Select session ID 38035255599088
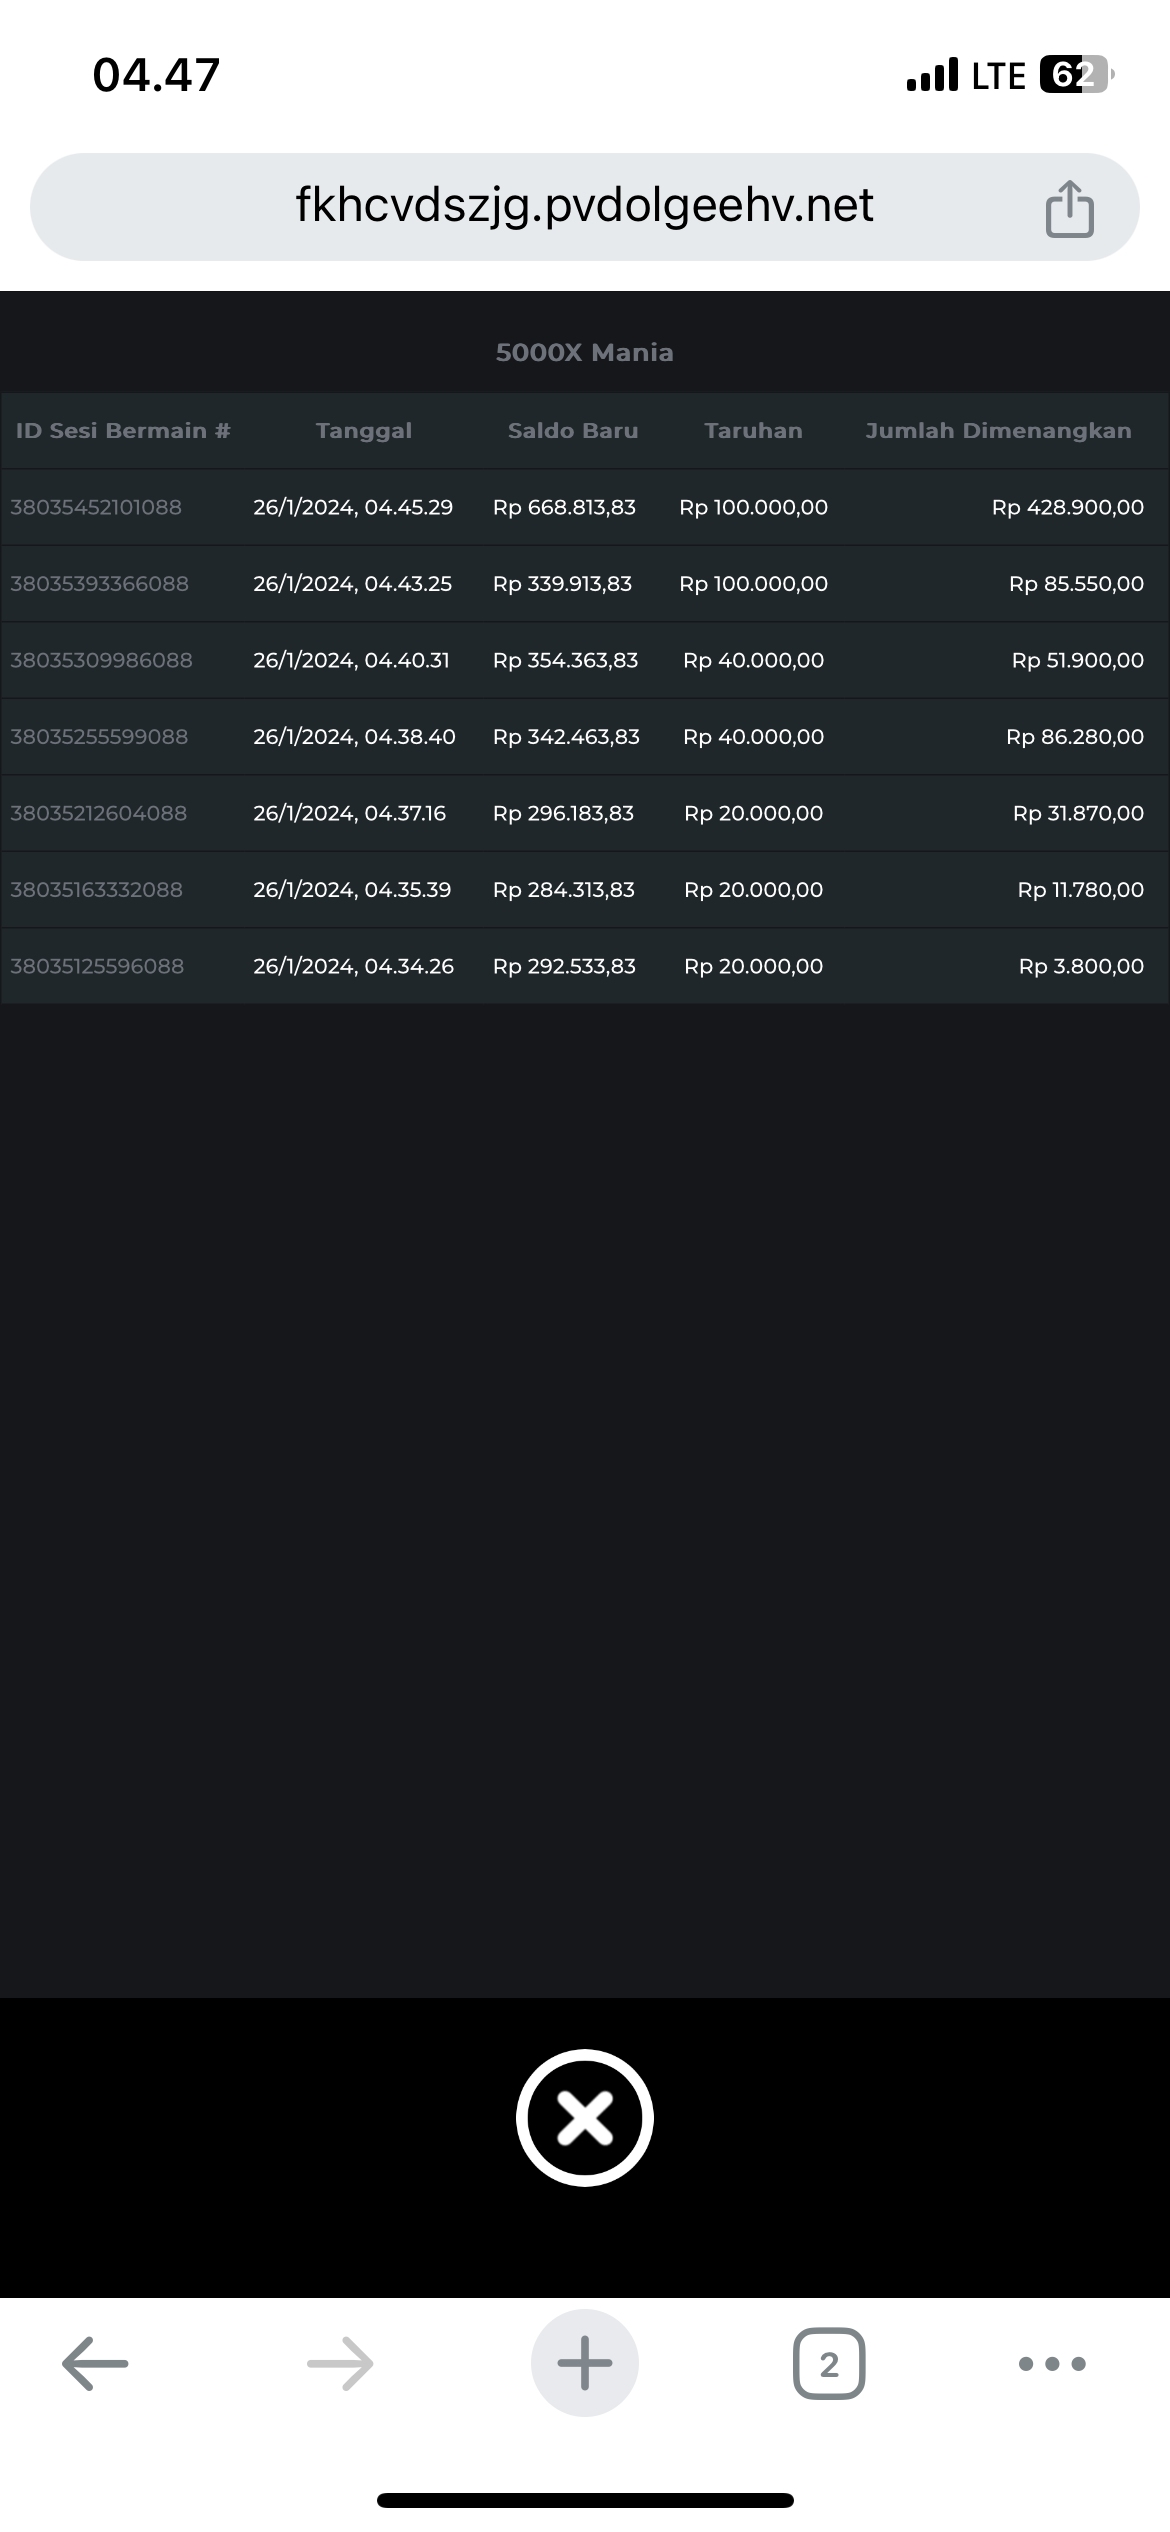 click(x=99, y=737)
